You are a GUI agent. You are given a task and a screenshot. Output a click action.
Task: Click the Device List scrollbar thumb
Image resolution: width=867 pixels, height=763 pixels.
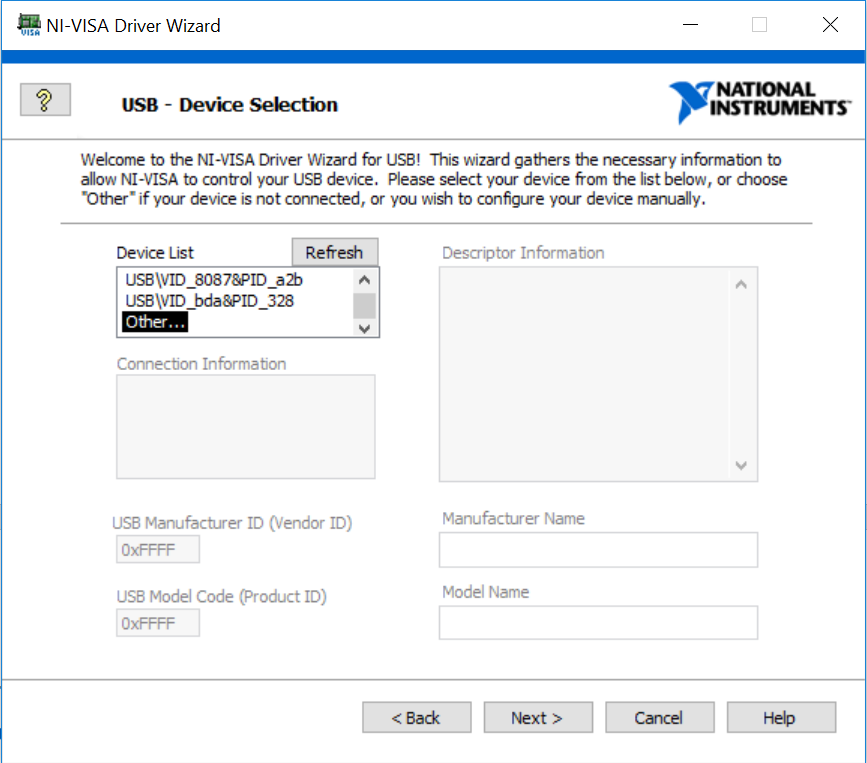coord(364,305)
